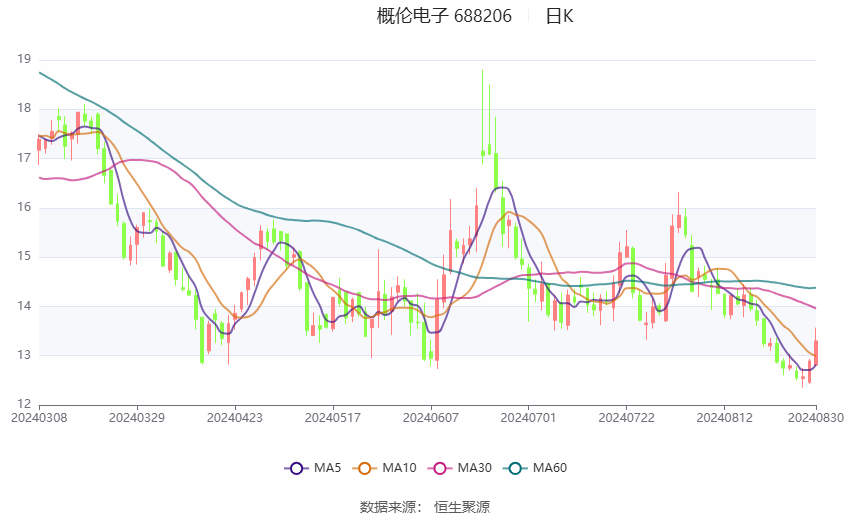Click the y-axis value 15
Screen dimensions: 850x517
click(x=24, y=256)
